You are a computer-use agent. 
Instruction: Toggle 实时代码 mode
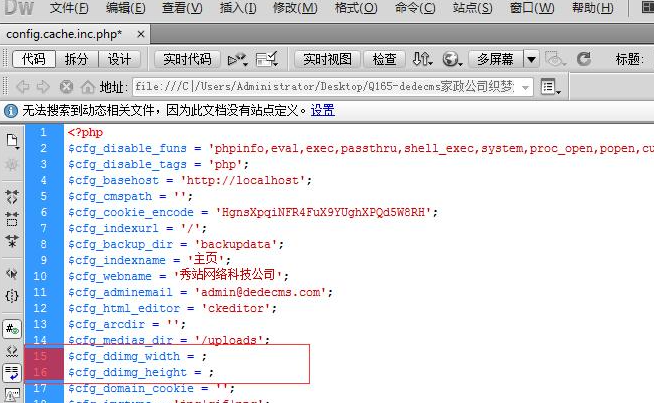pyautogui.click(x=187, y=59)
